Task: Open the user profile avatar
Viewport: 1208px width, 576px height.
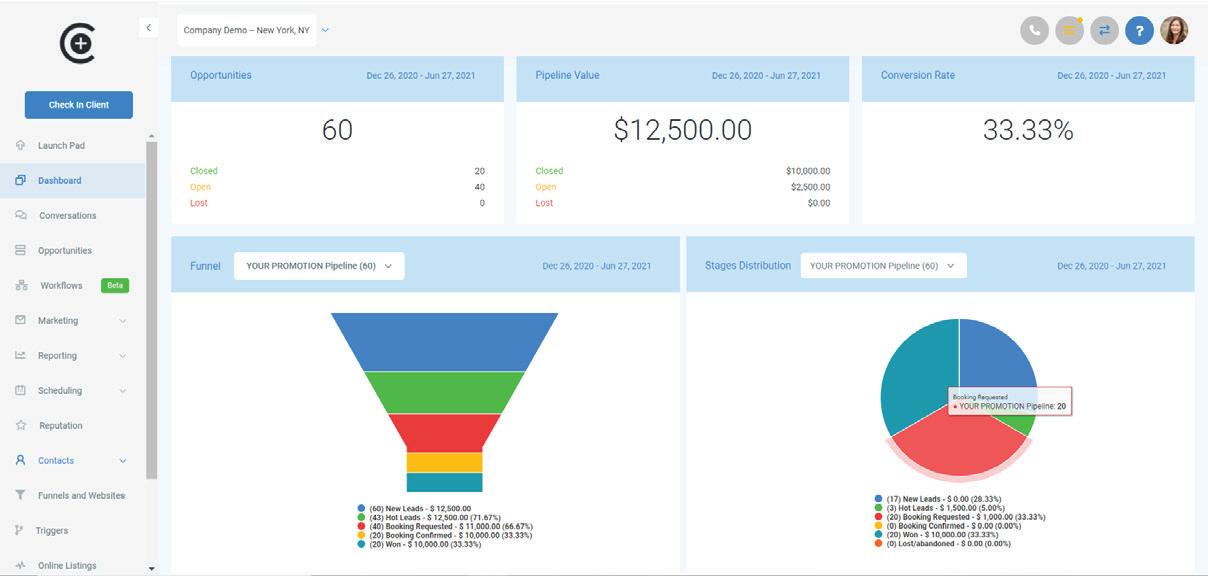Action: click(x=1174, y=30)
